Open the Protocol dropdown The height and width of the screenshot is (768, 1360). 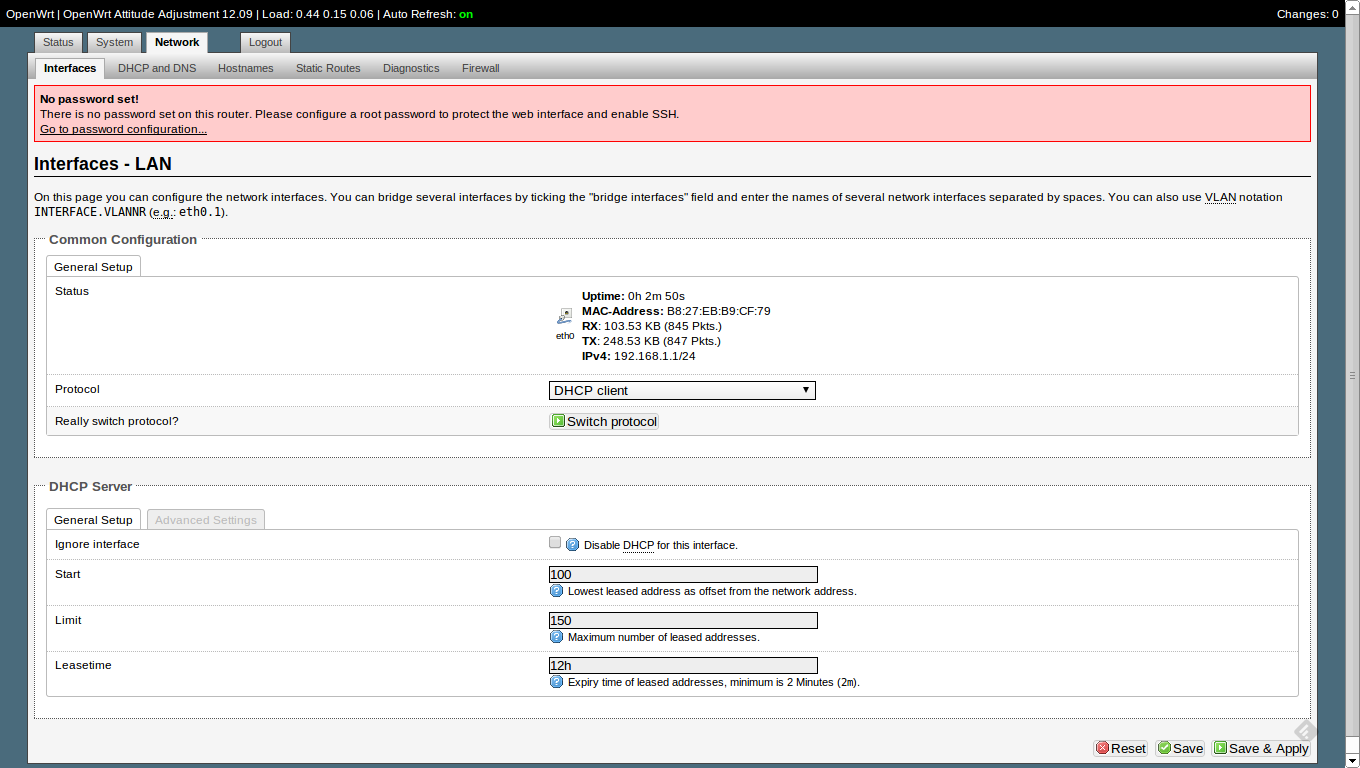(x=682, y=390)
